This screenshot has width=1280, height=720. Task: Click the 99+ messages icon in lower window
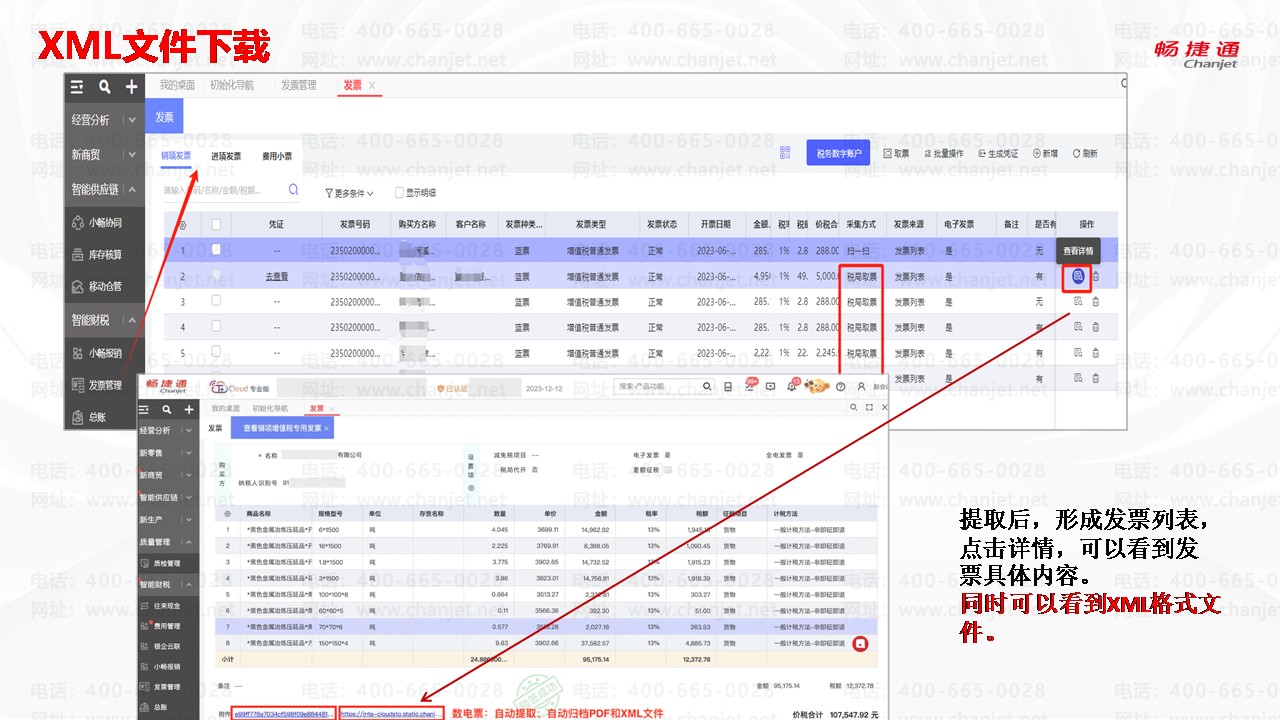click(750, 386)
